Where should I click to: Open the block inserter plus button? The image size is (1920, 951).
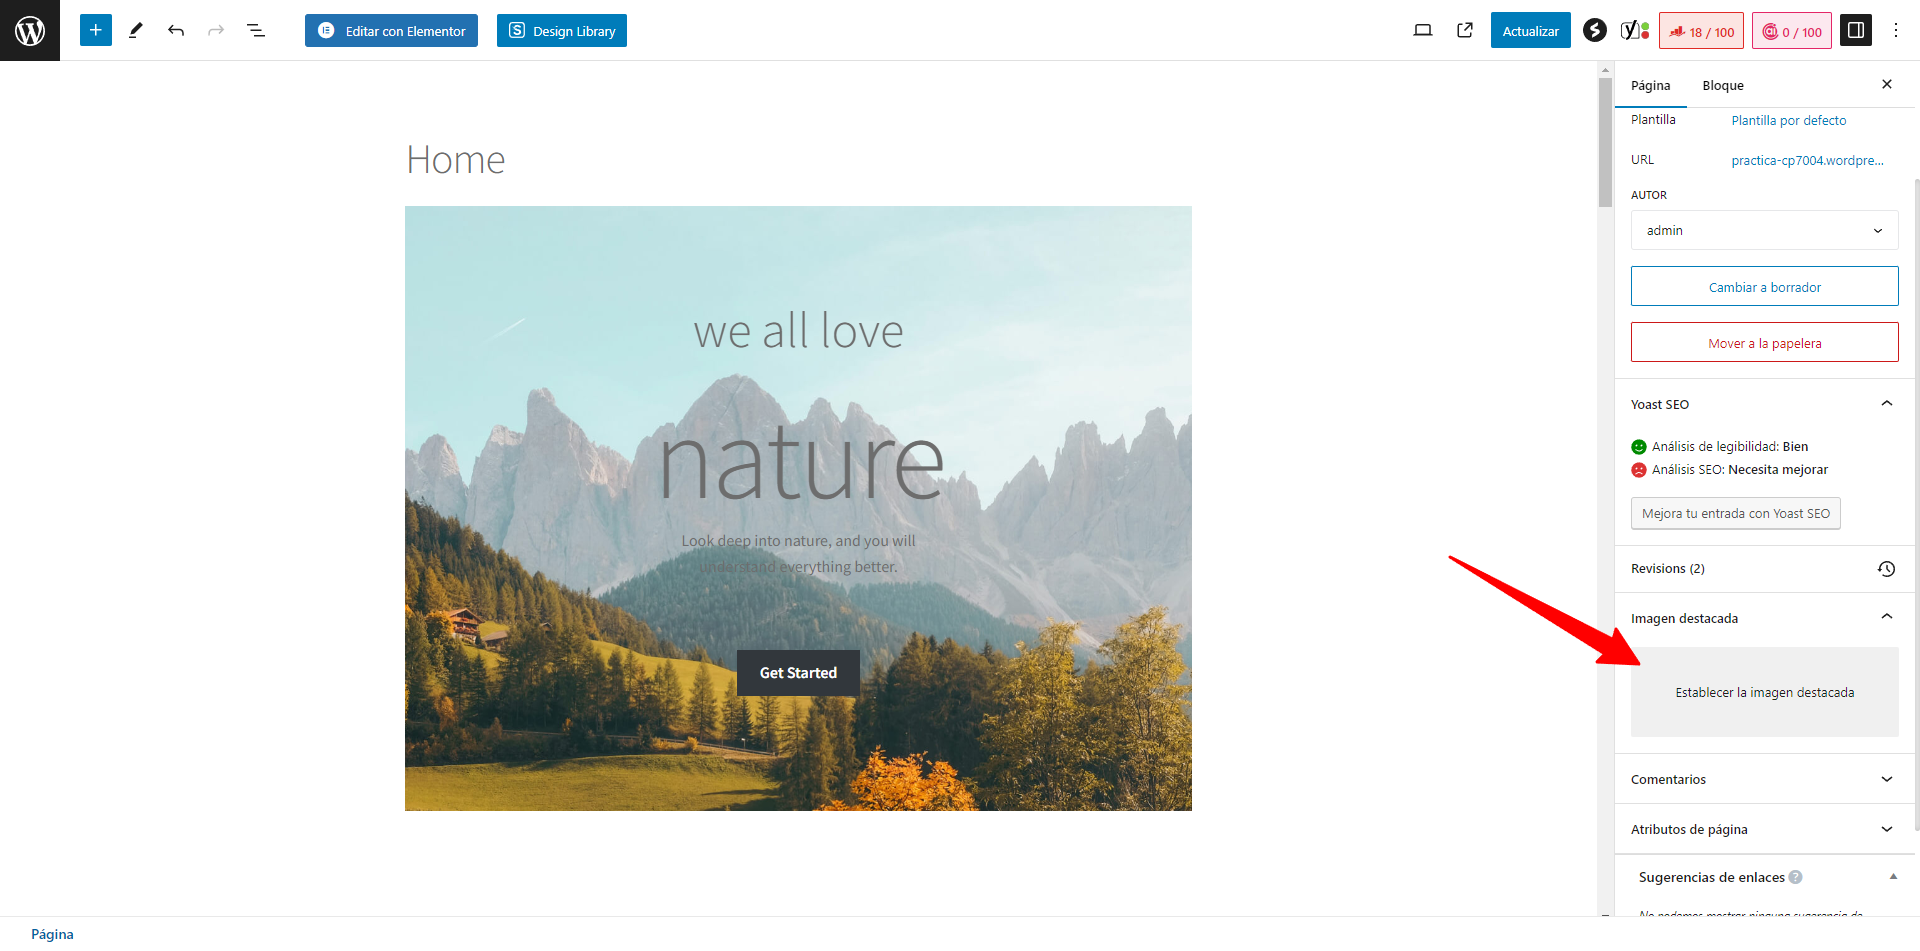(x=96, y=30)
